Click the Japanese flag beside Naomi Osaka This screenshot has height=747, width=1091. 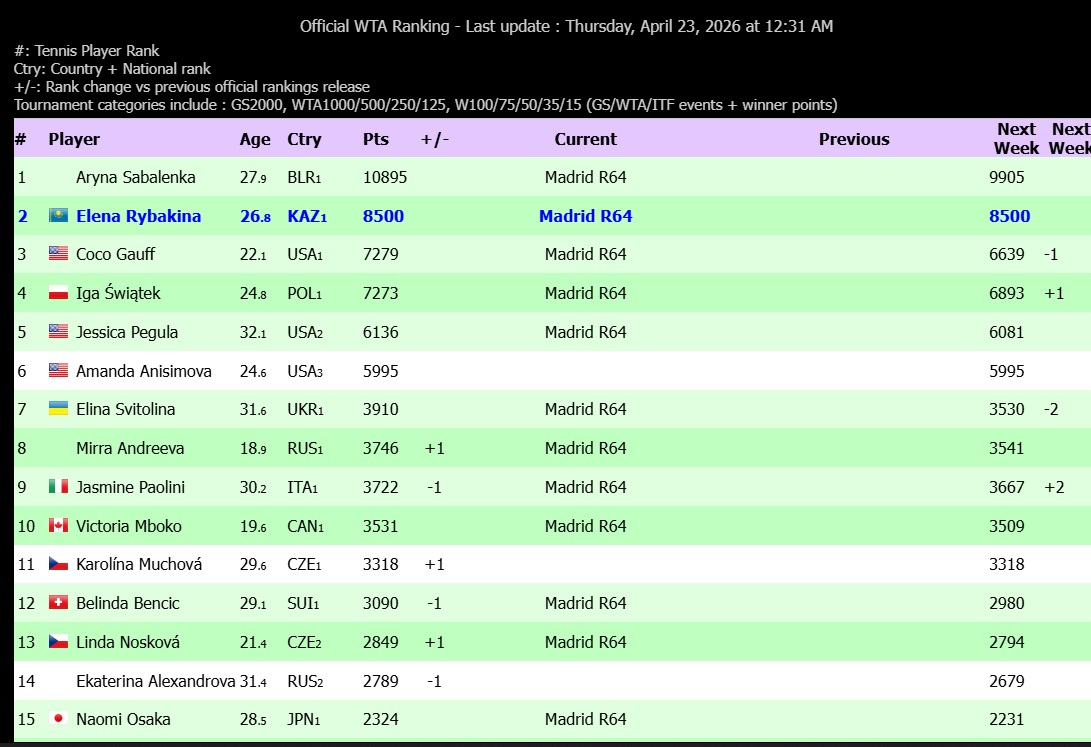point(58,719)
